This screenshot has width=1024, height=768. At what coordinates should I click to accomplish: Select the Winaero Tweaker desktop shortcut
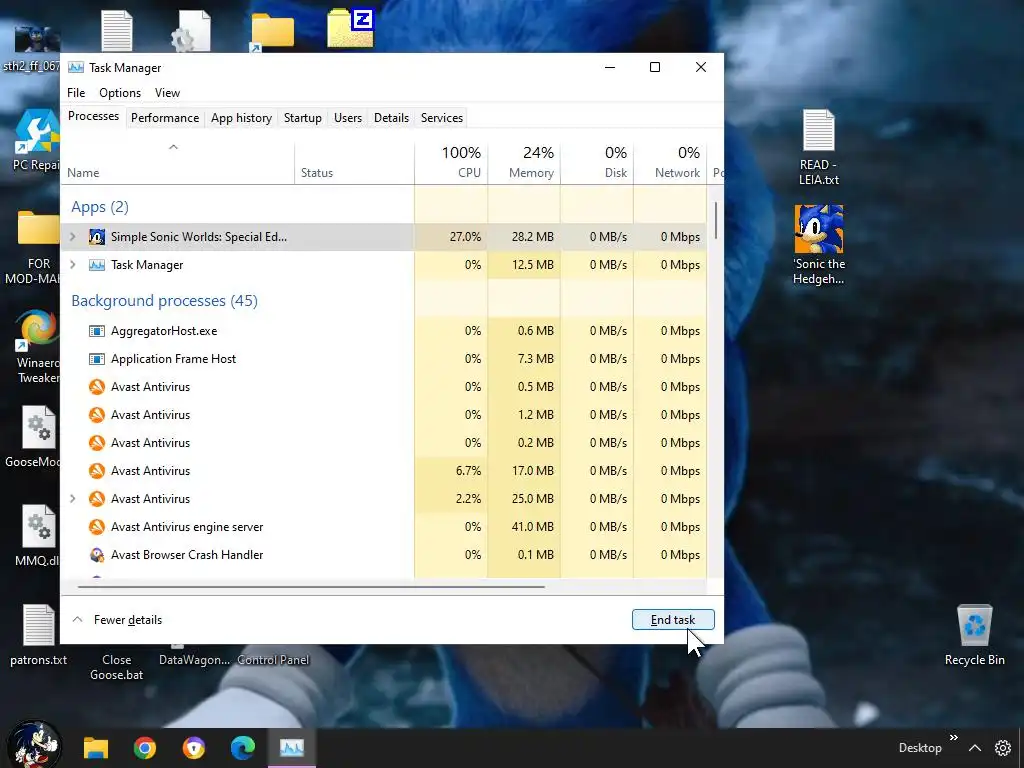[x=37, y=347]
